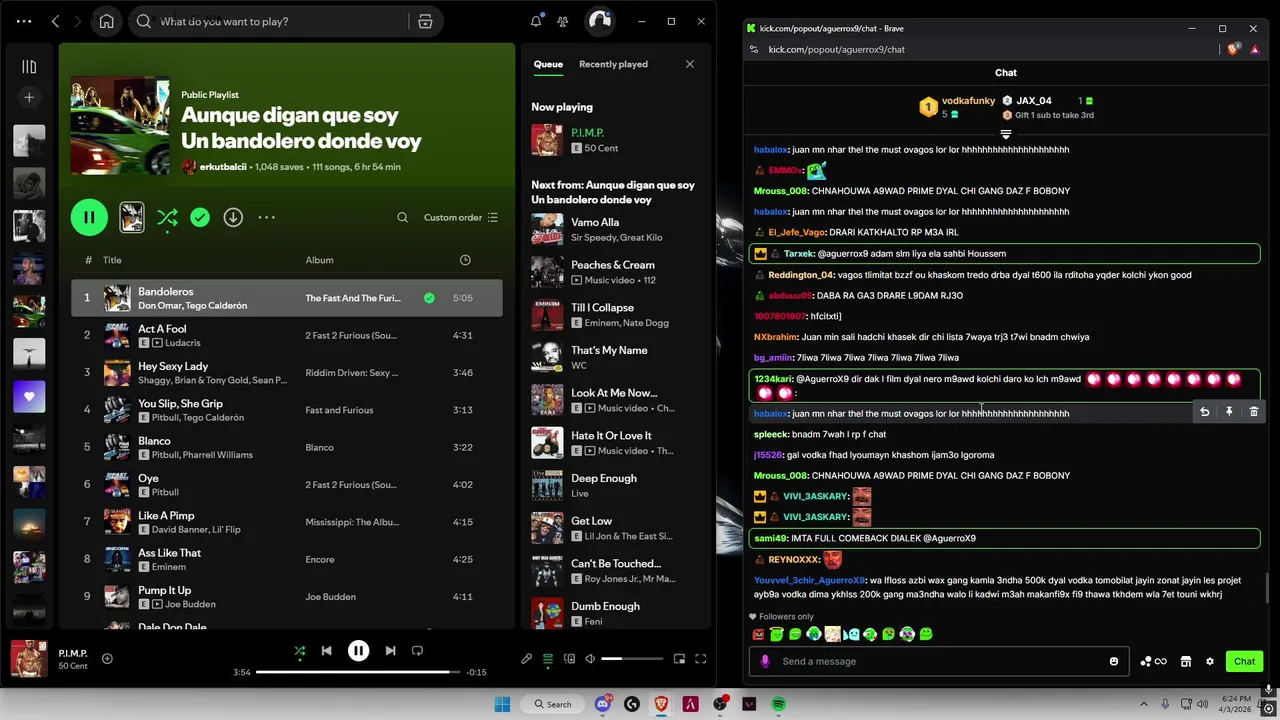The width and height of the screenshot is (1280, 720).
Task: Pause the playlist with the big green button
Action: click(x=89, y=217)
